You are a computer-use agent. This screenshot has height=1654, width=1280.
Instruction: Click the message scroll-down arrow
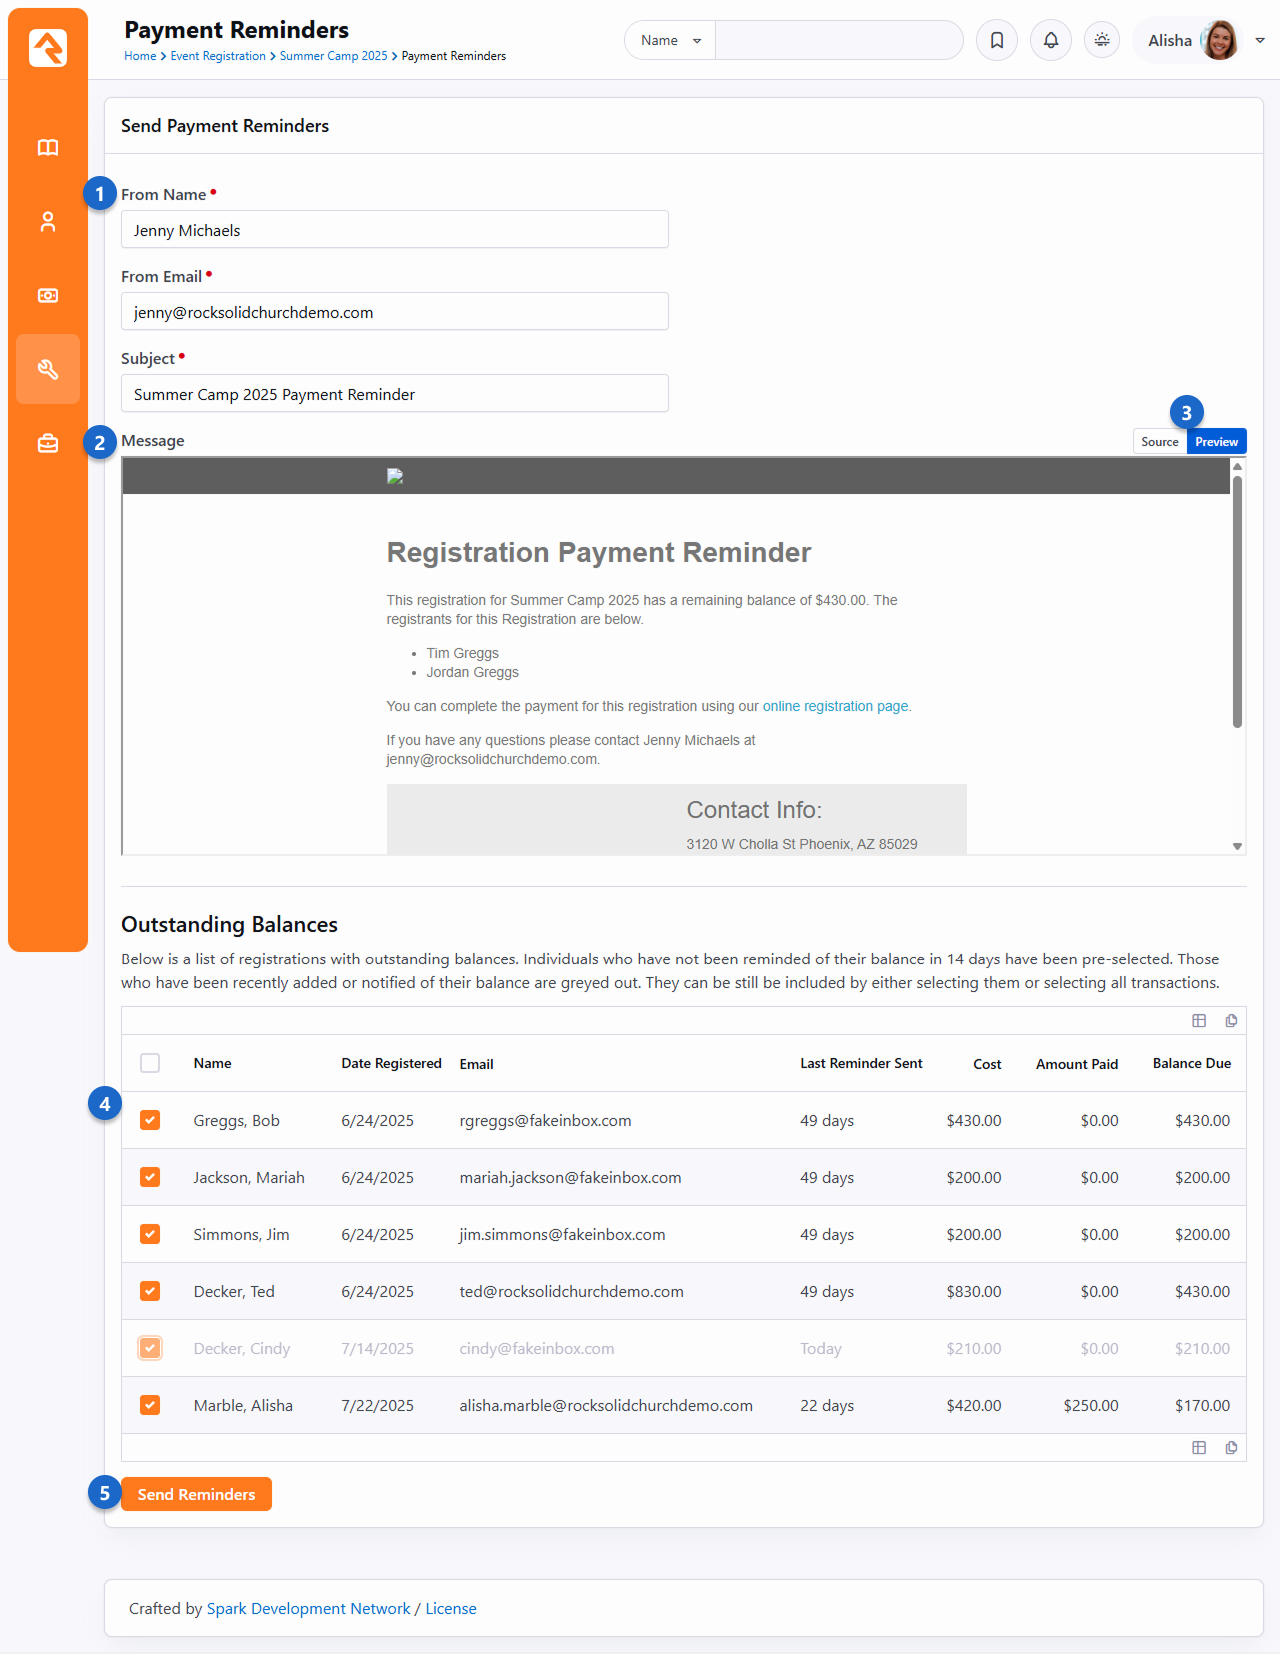(1238, 846)
